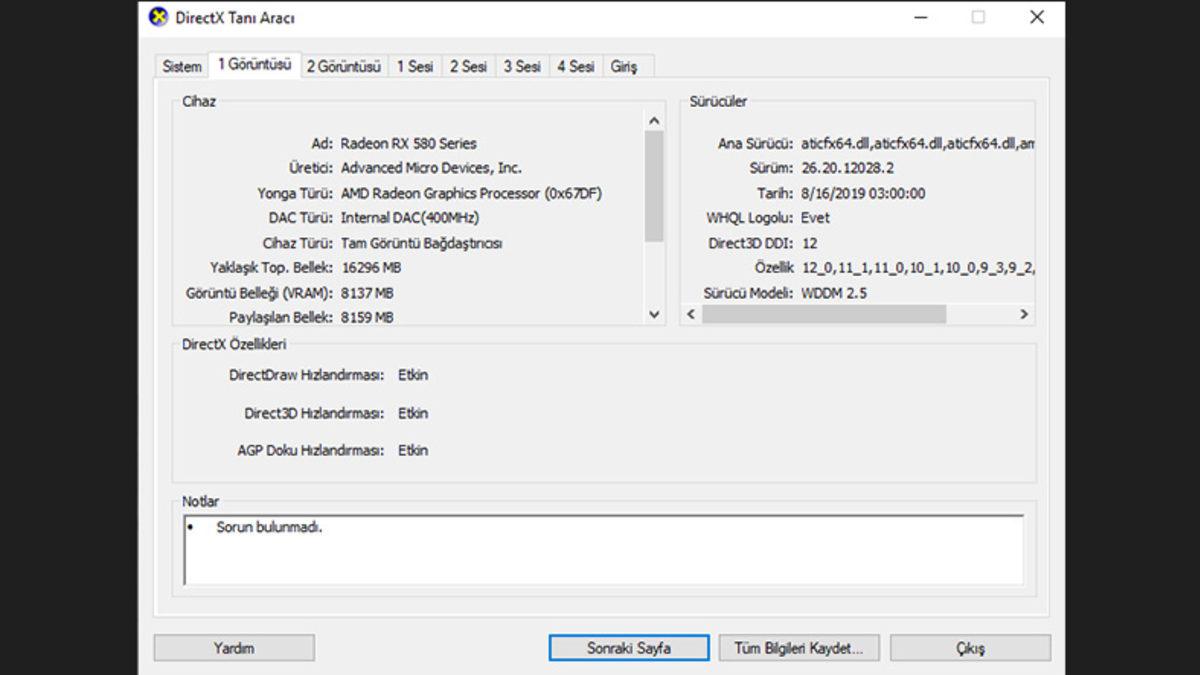
Task: Click the Sonraki Sayfa button
Action: point(629,648)
